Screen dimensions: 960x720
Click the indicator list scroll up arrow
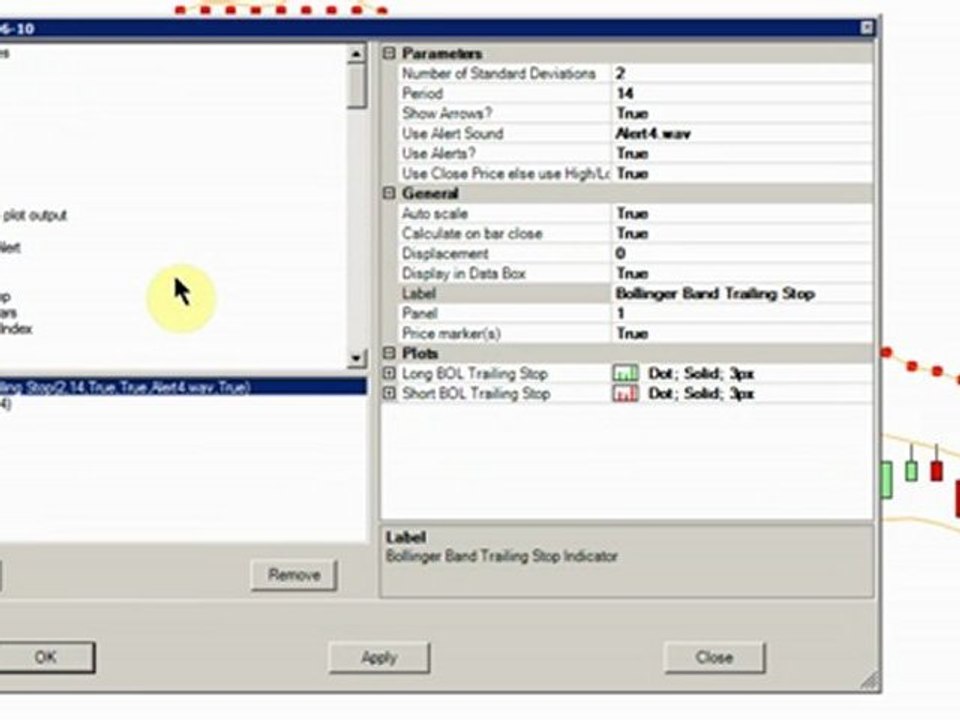[356, 54]
